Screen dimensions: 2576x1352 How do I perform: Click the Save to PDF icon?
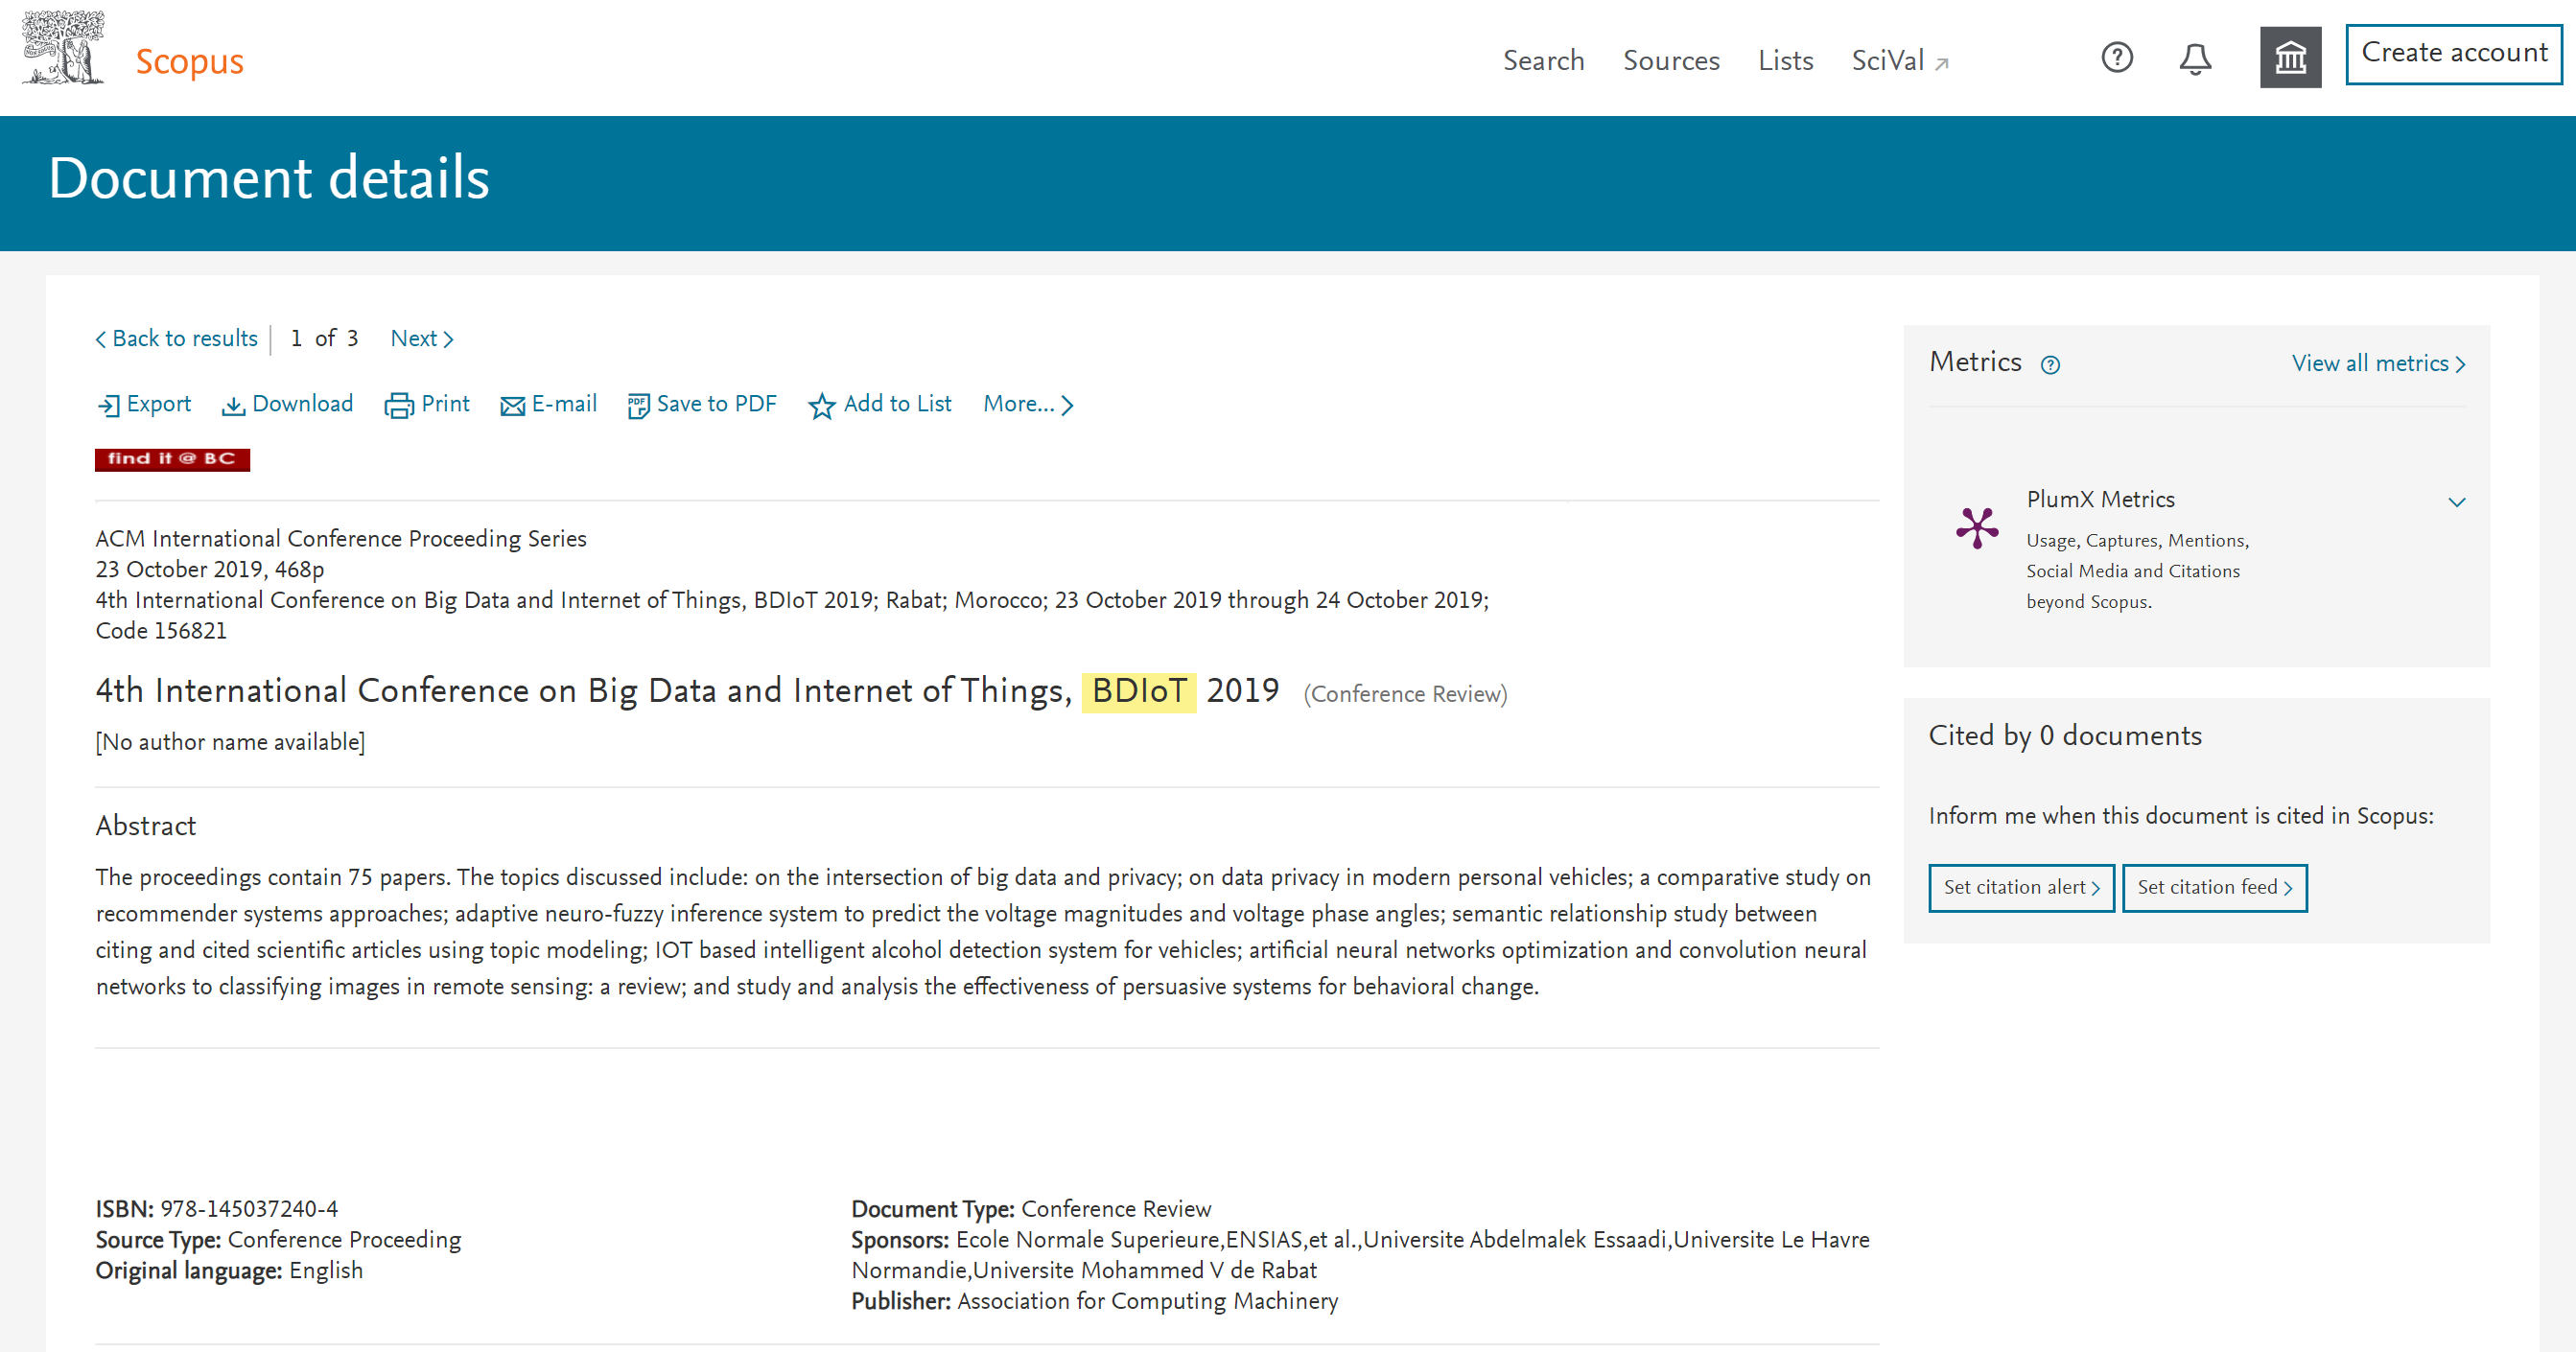point(638,405)
